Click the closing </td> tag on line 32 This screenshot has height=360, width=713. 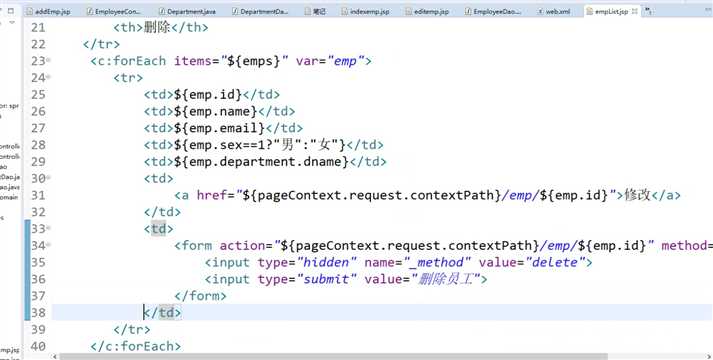pos(162,212)
